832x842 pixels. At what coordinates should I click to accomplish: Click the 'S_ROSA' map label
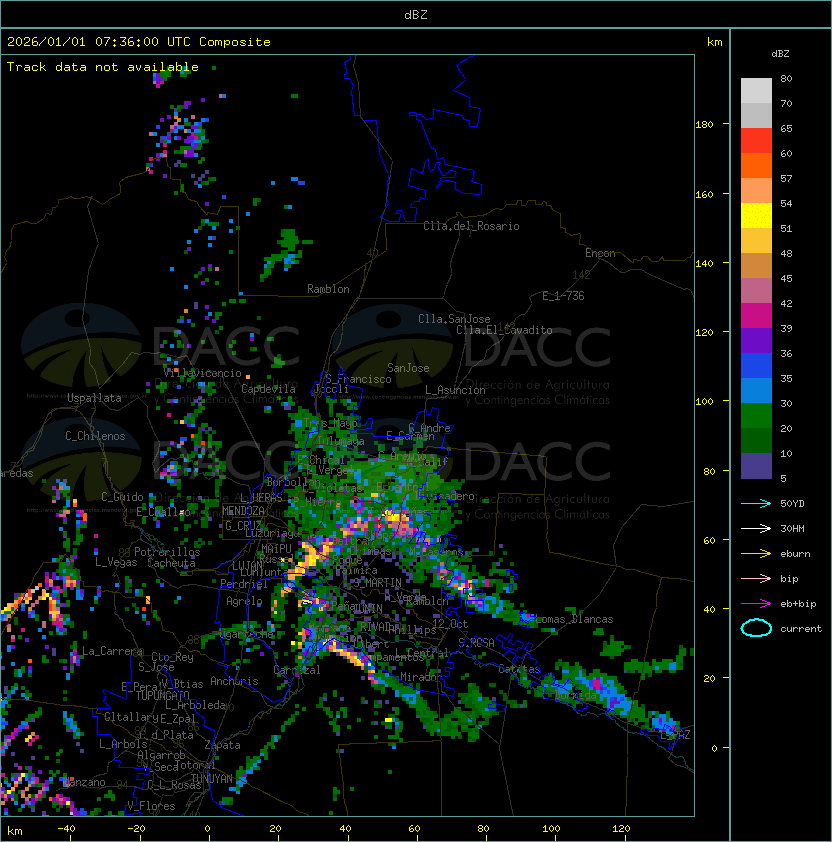476,642
